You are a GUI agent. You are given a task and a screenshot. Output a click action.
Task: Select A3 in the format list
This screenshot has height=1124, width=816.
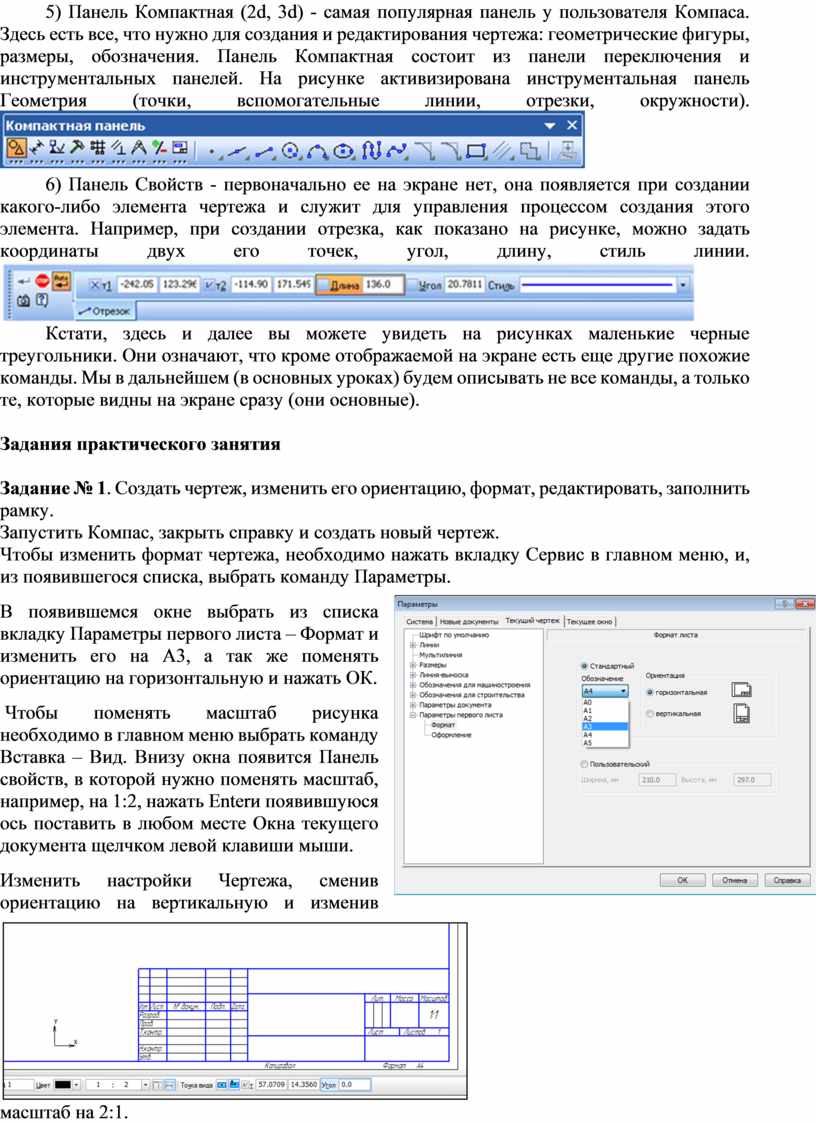[x=605, y=726]
